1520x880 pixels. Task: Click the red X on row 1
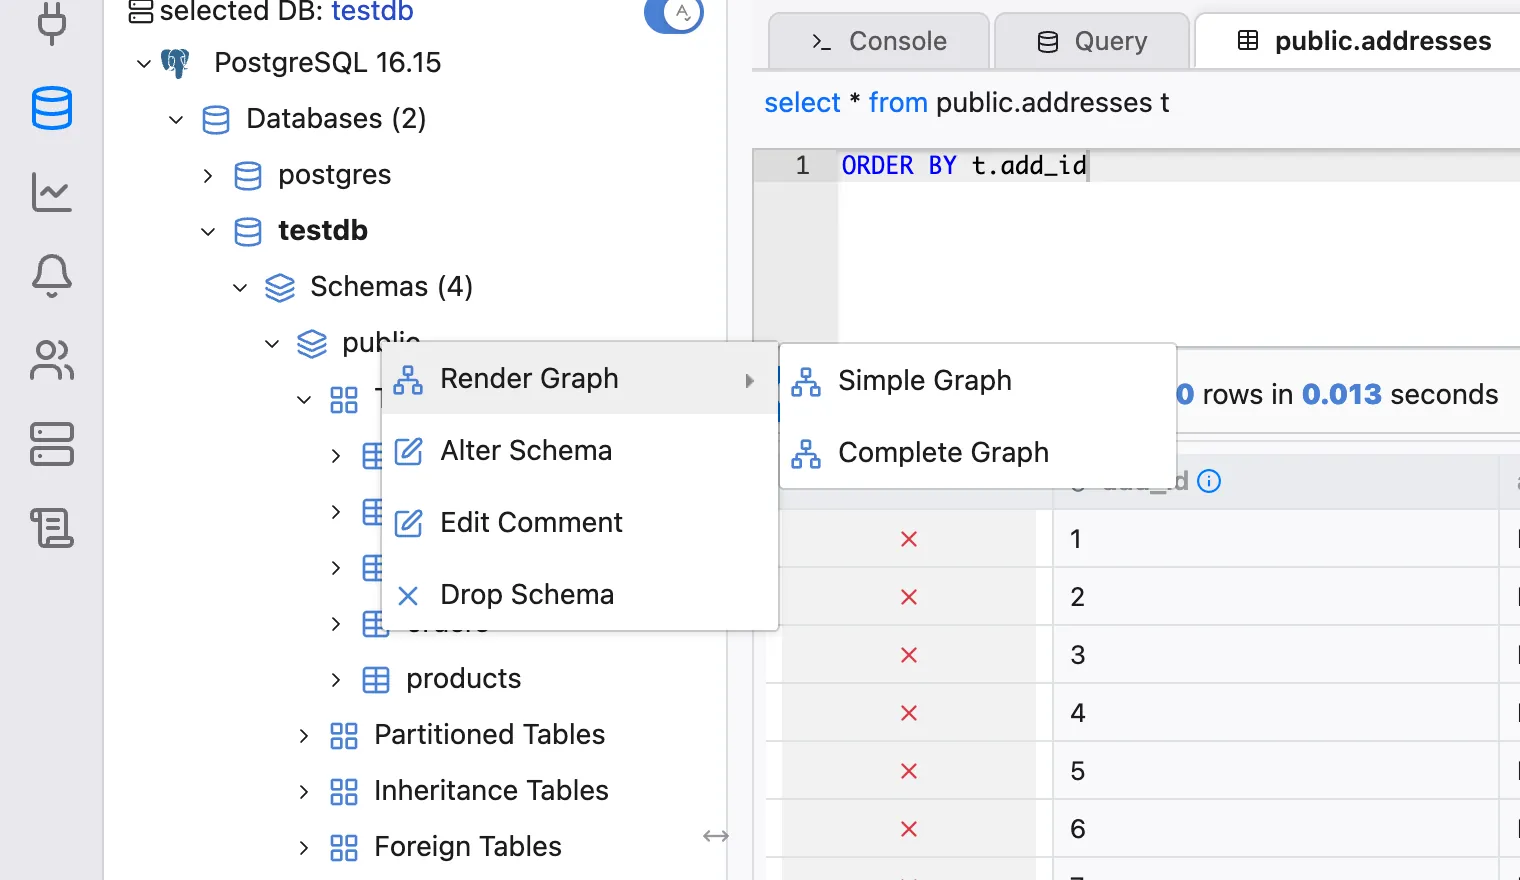909,539
